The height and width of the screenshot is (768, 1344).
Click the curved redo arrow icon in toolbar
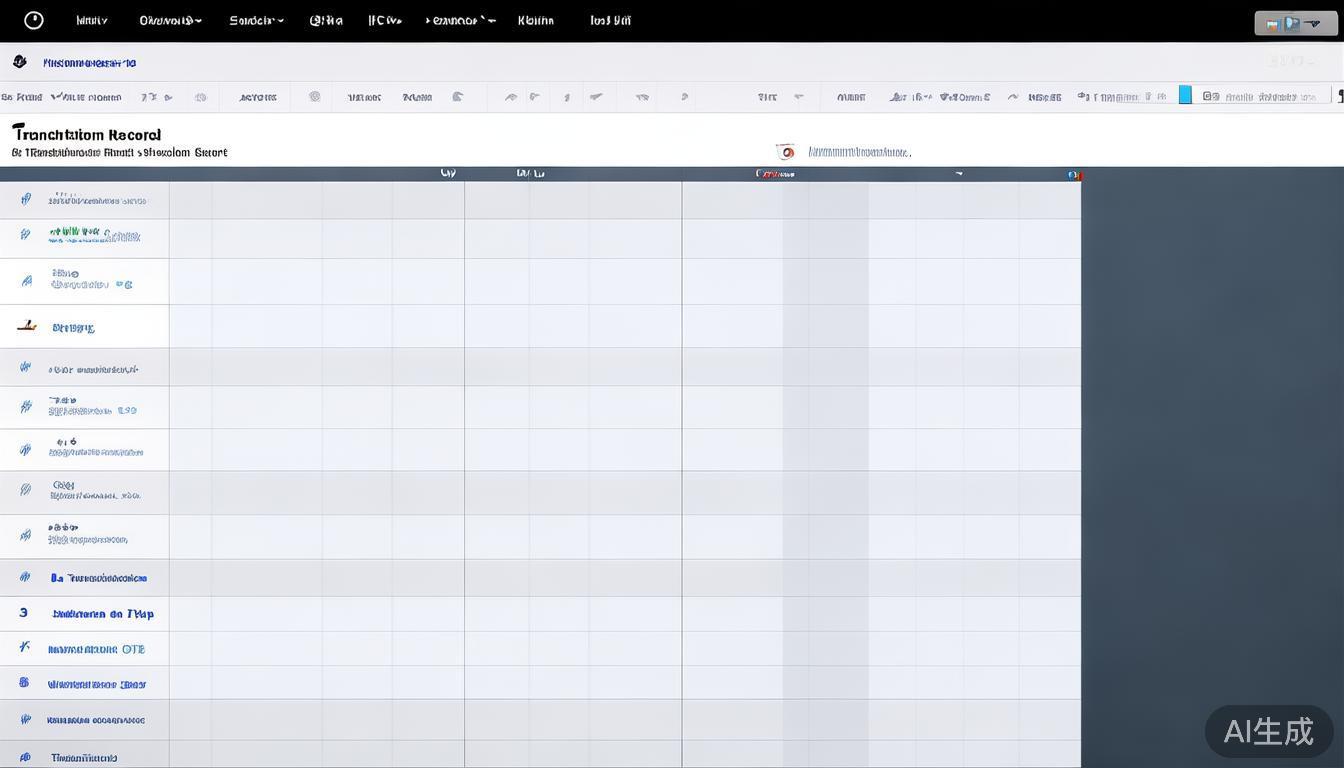click(x=1012, y=97)
